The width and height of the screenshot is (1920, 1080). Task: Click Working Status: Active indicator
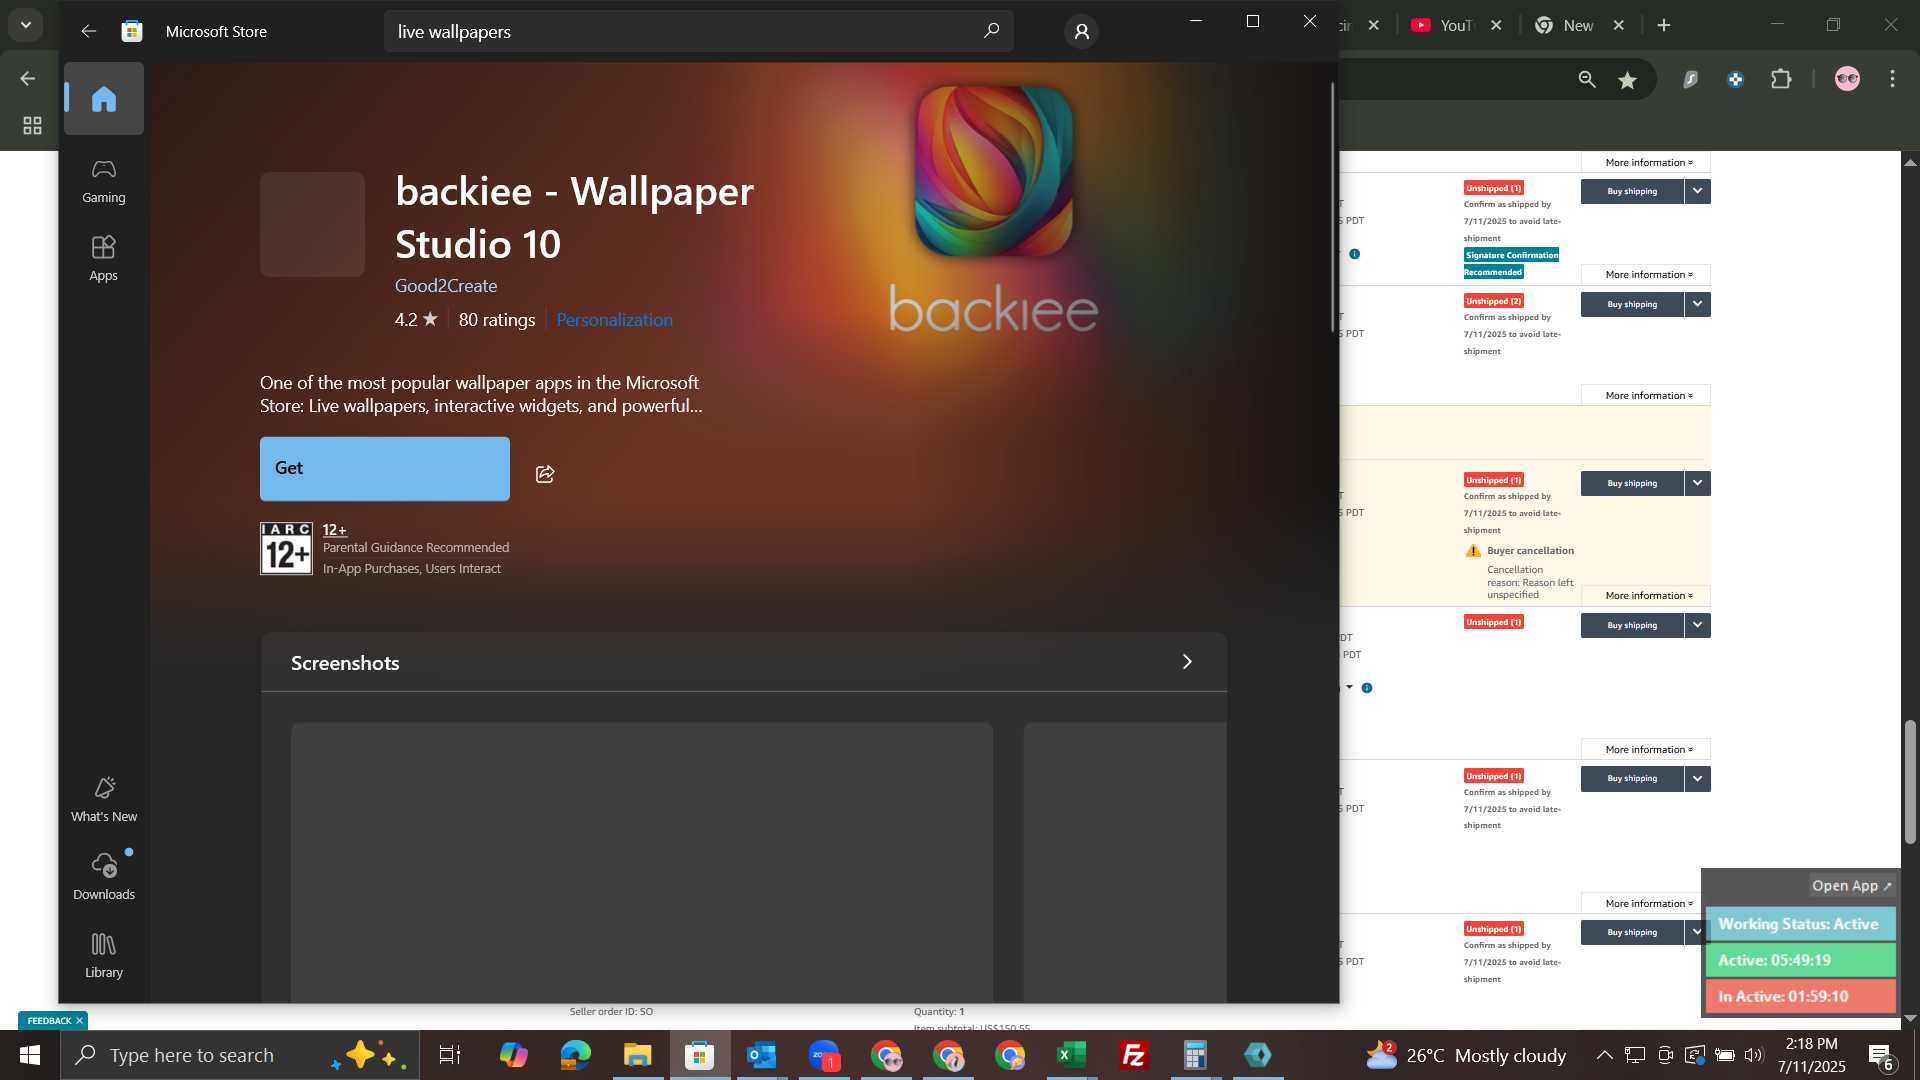(1800, 925)
